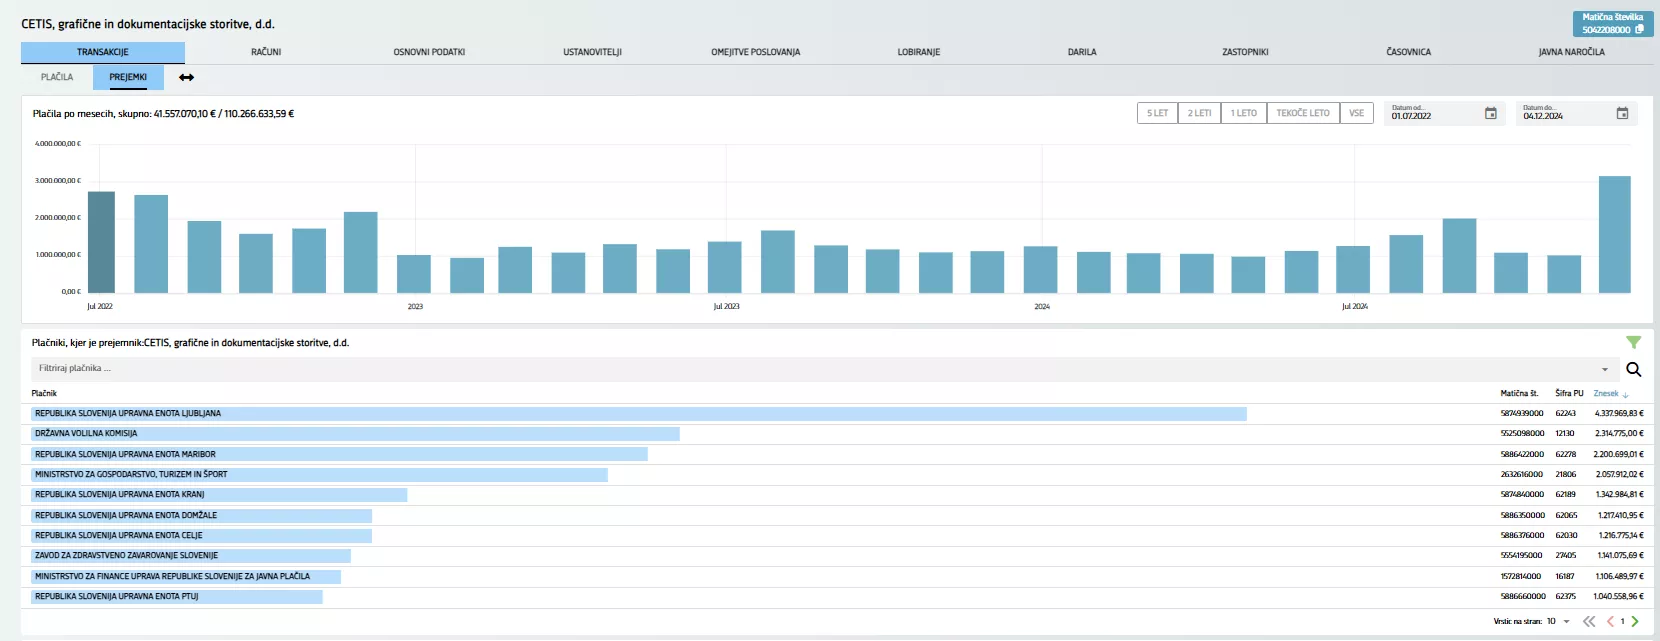Select the 2 LETI range button
1660x641 pixels.
point(1199,113)
